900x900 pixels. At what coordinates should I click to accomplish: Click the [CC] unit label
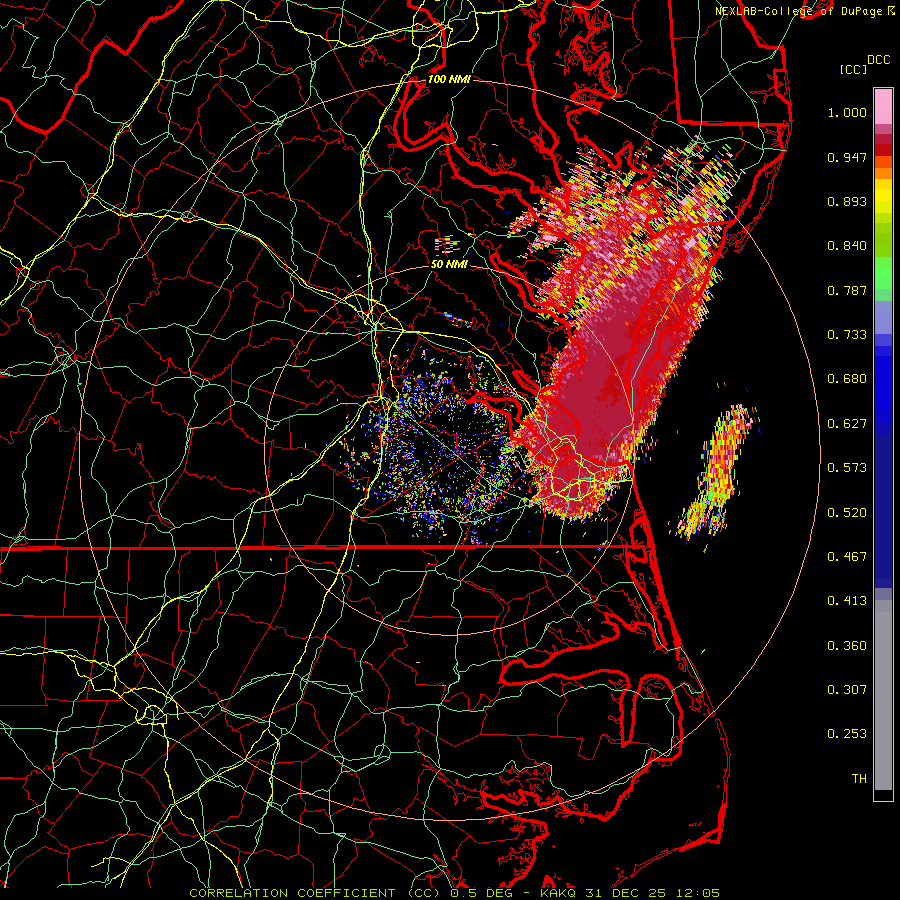point(853,69)
